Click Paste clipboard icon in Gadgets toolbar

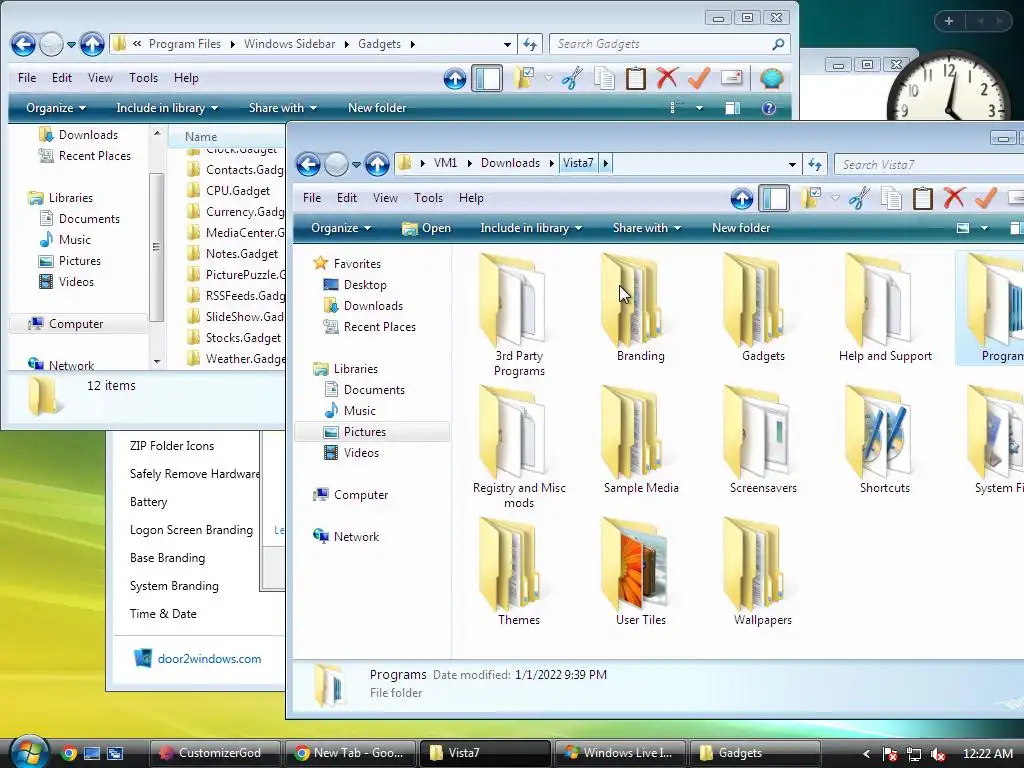[635, 78]
